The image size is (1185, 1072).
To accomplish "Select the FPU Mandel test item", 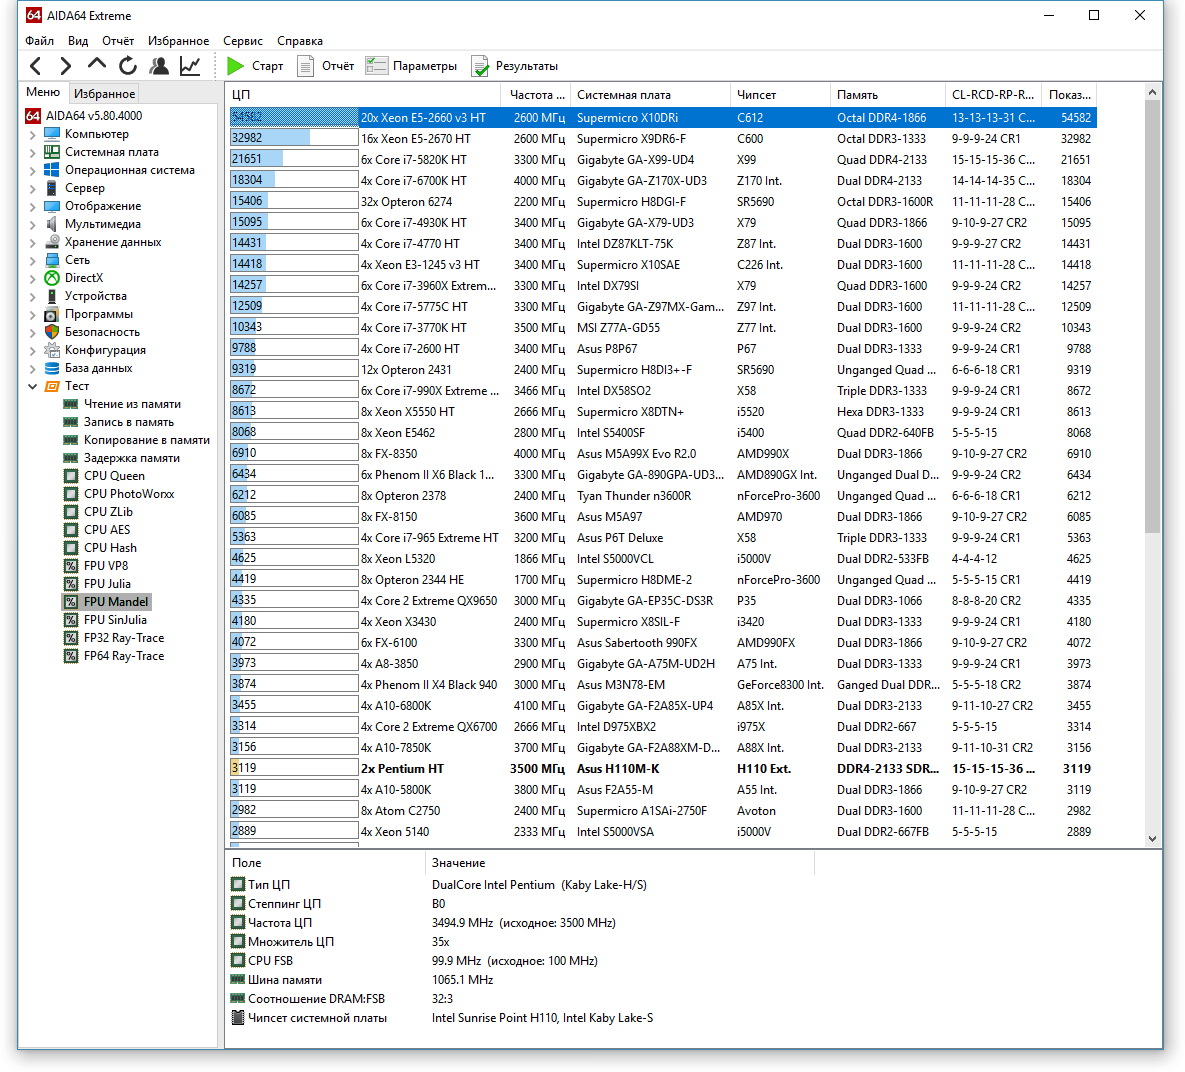I will 116,602.
